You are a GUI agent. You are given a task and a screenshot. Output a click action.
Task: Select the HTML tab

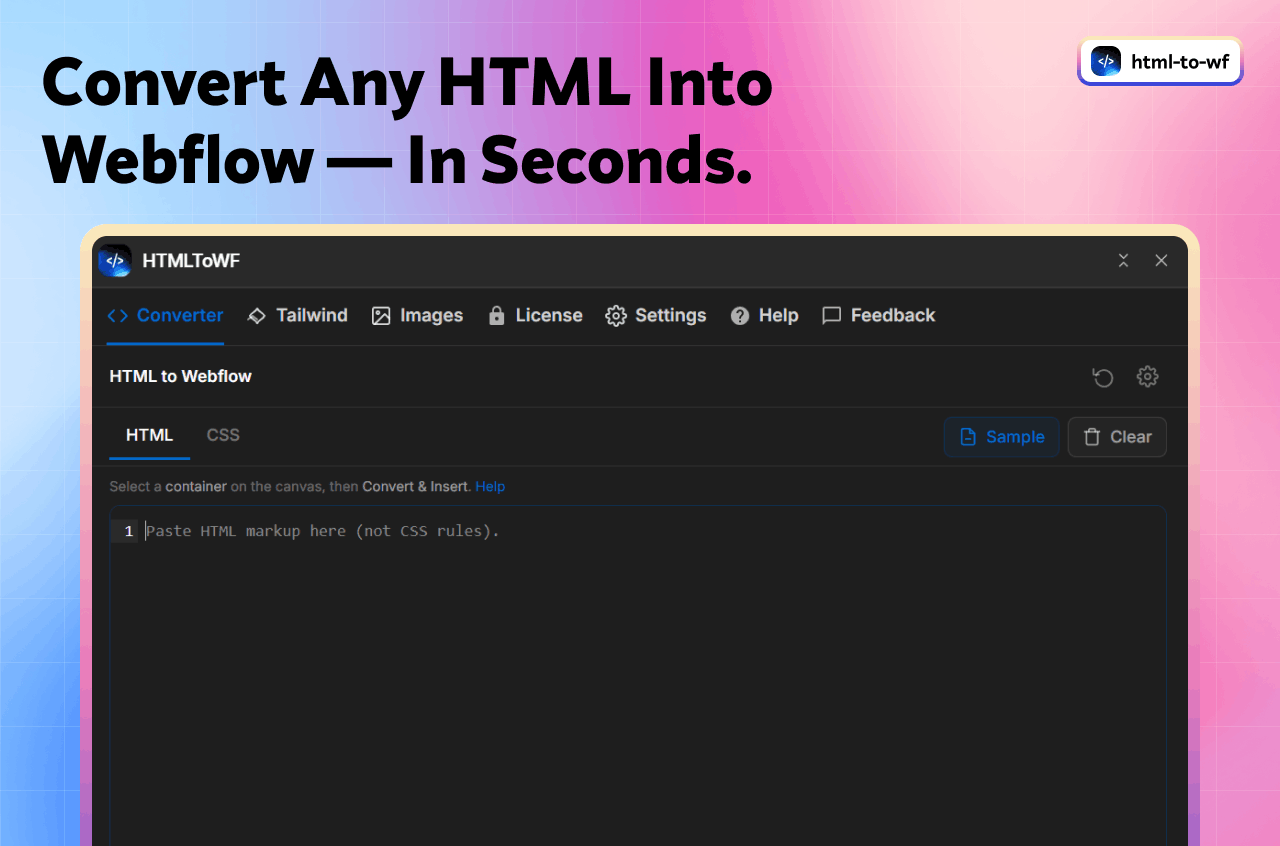[x=149, y=435]
